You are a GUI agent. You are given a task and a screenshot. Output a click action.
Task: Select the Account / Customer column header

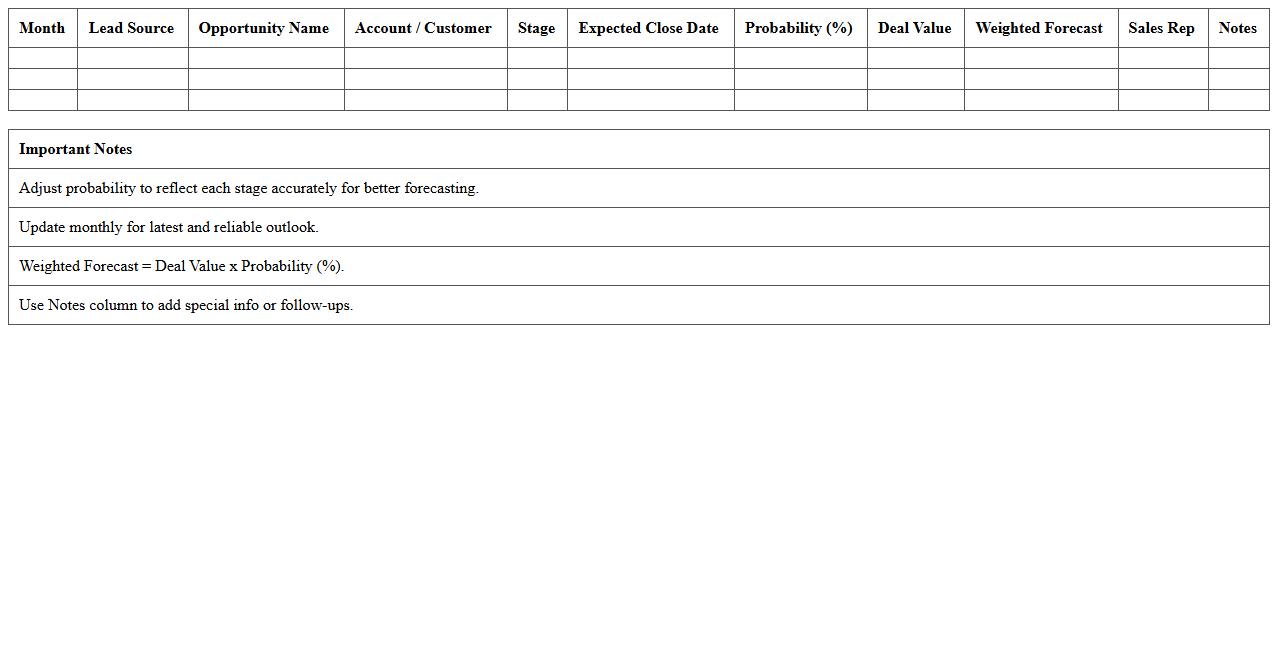coord(423,28)
